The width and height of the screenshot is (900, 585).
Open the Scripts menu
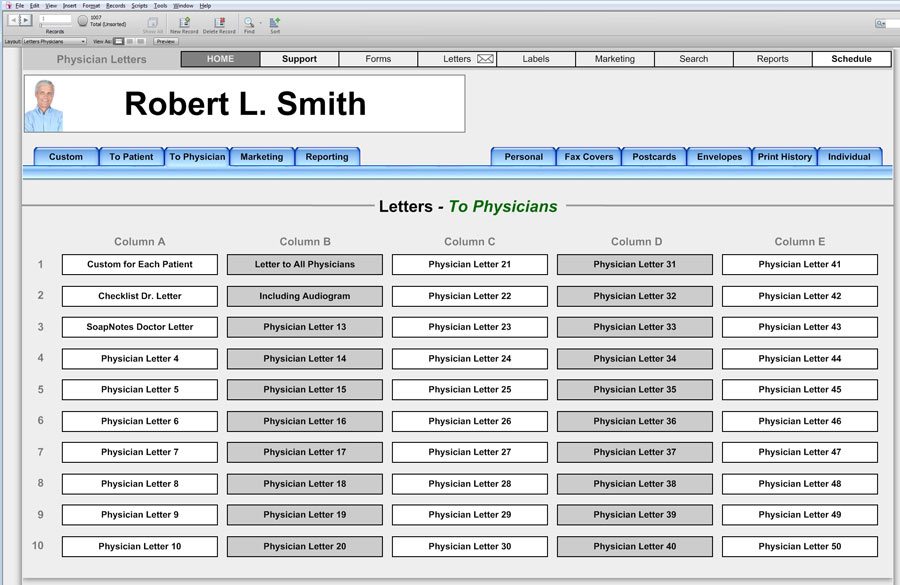(139, 5)
